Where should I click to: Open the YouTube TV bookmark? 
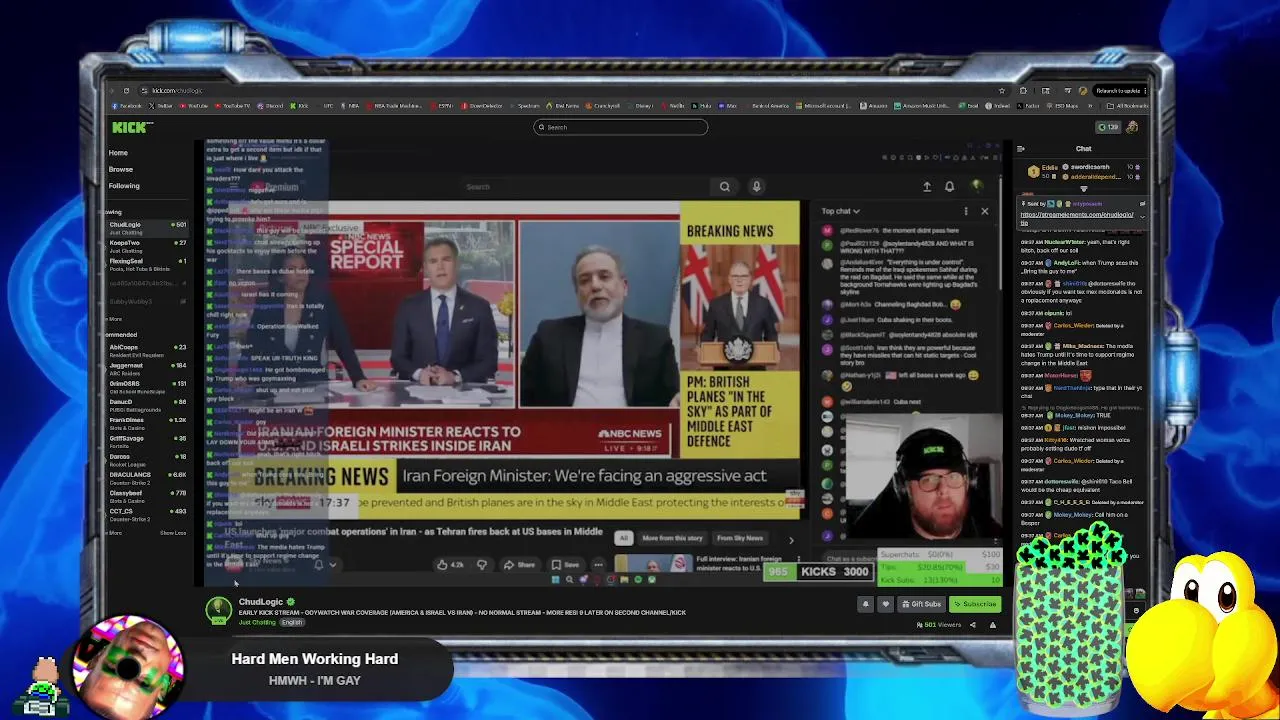pos(233,105)
